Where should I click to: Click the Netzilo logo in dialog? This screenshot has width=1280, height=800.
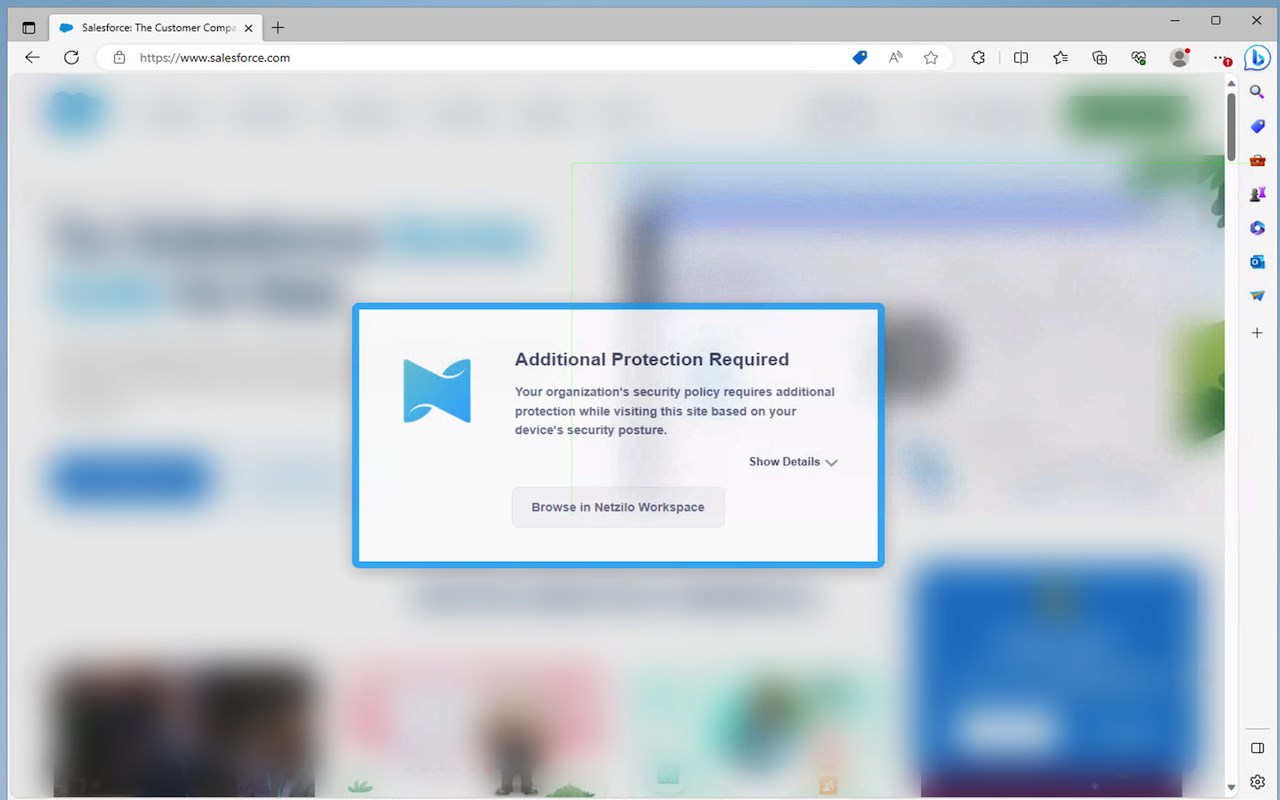[437, 391]
